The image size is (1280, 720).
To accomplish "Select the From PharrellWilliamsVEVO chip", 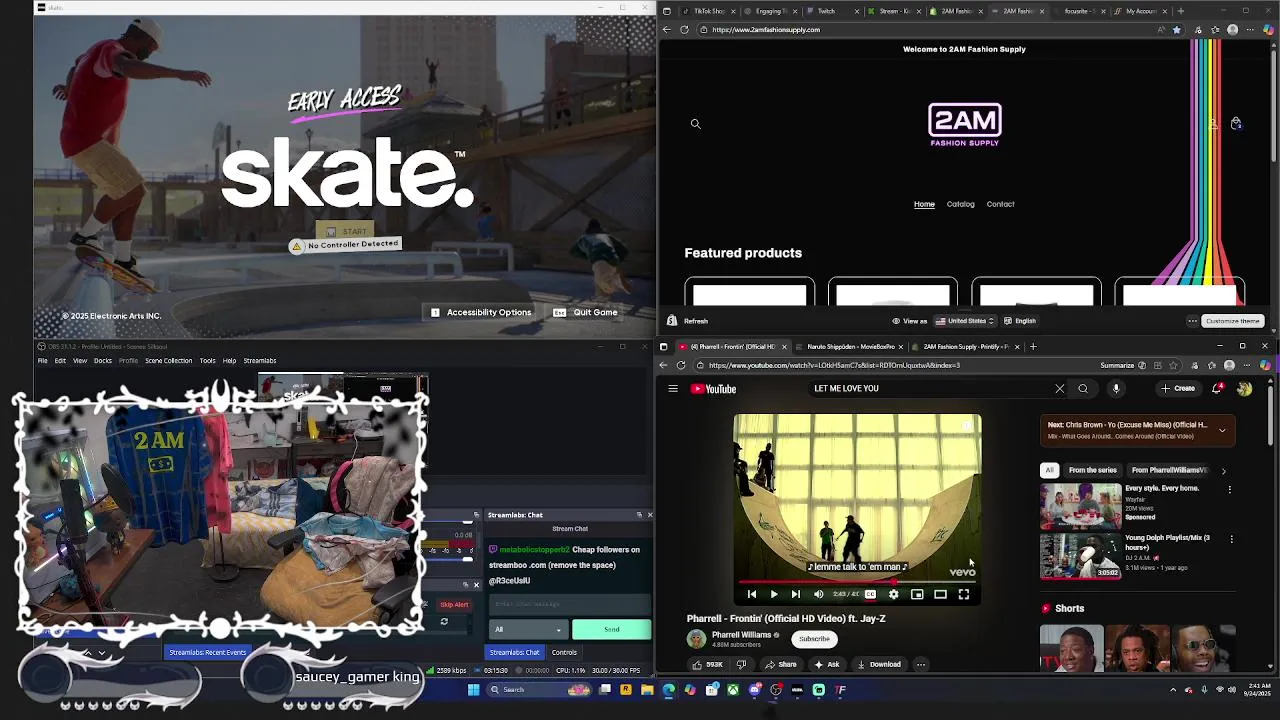I will coord(1168,470).
